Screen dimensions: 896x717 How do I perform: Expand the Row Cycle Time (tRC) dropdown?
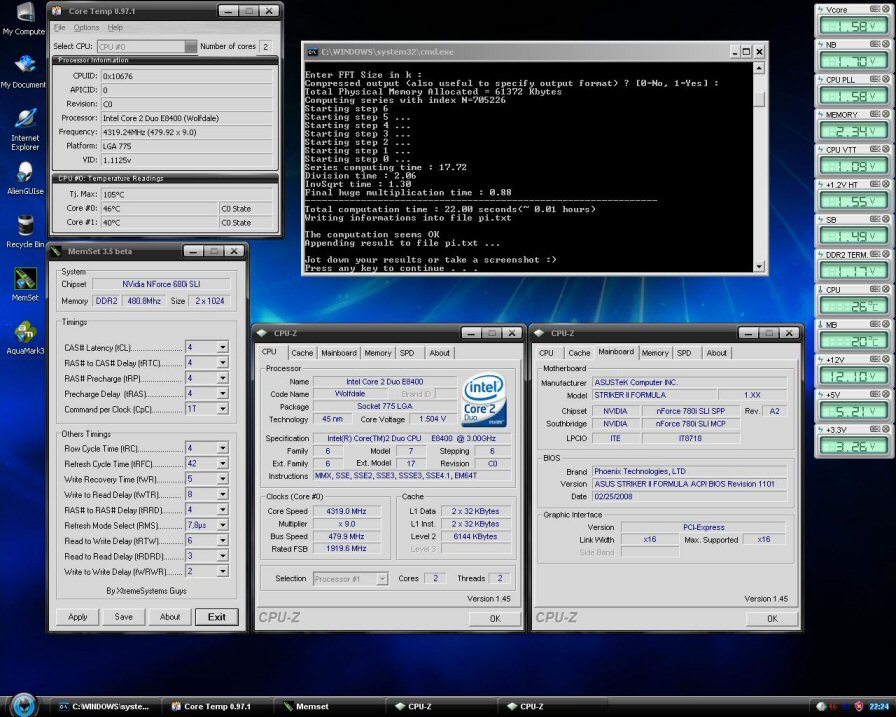coord(222,448)
